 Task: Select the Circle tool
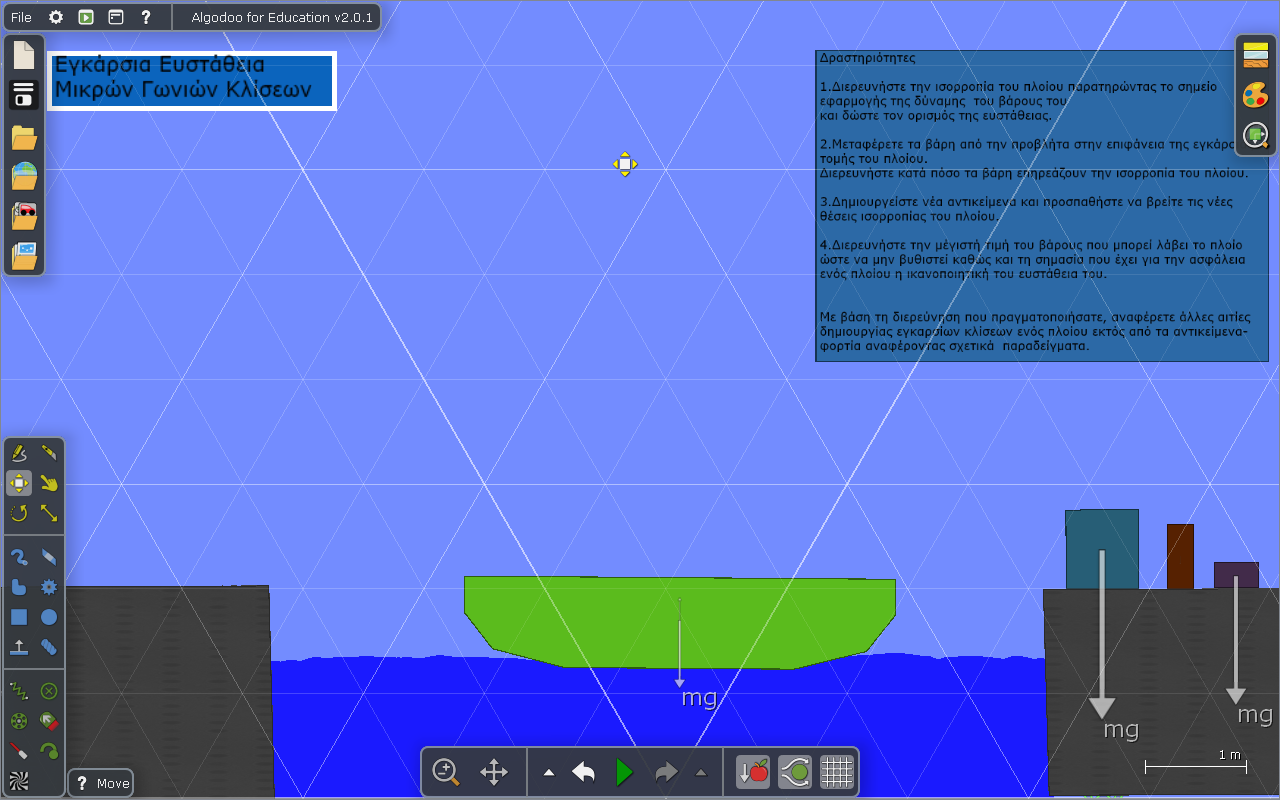coord(49,617)
